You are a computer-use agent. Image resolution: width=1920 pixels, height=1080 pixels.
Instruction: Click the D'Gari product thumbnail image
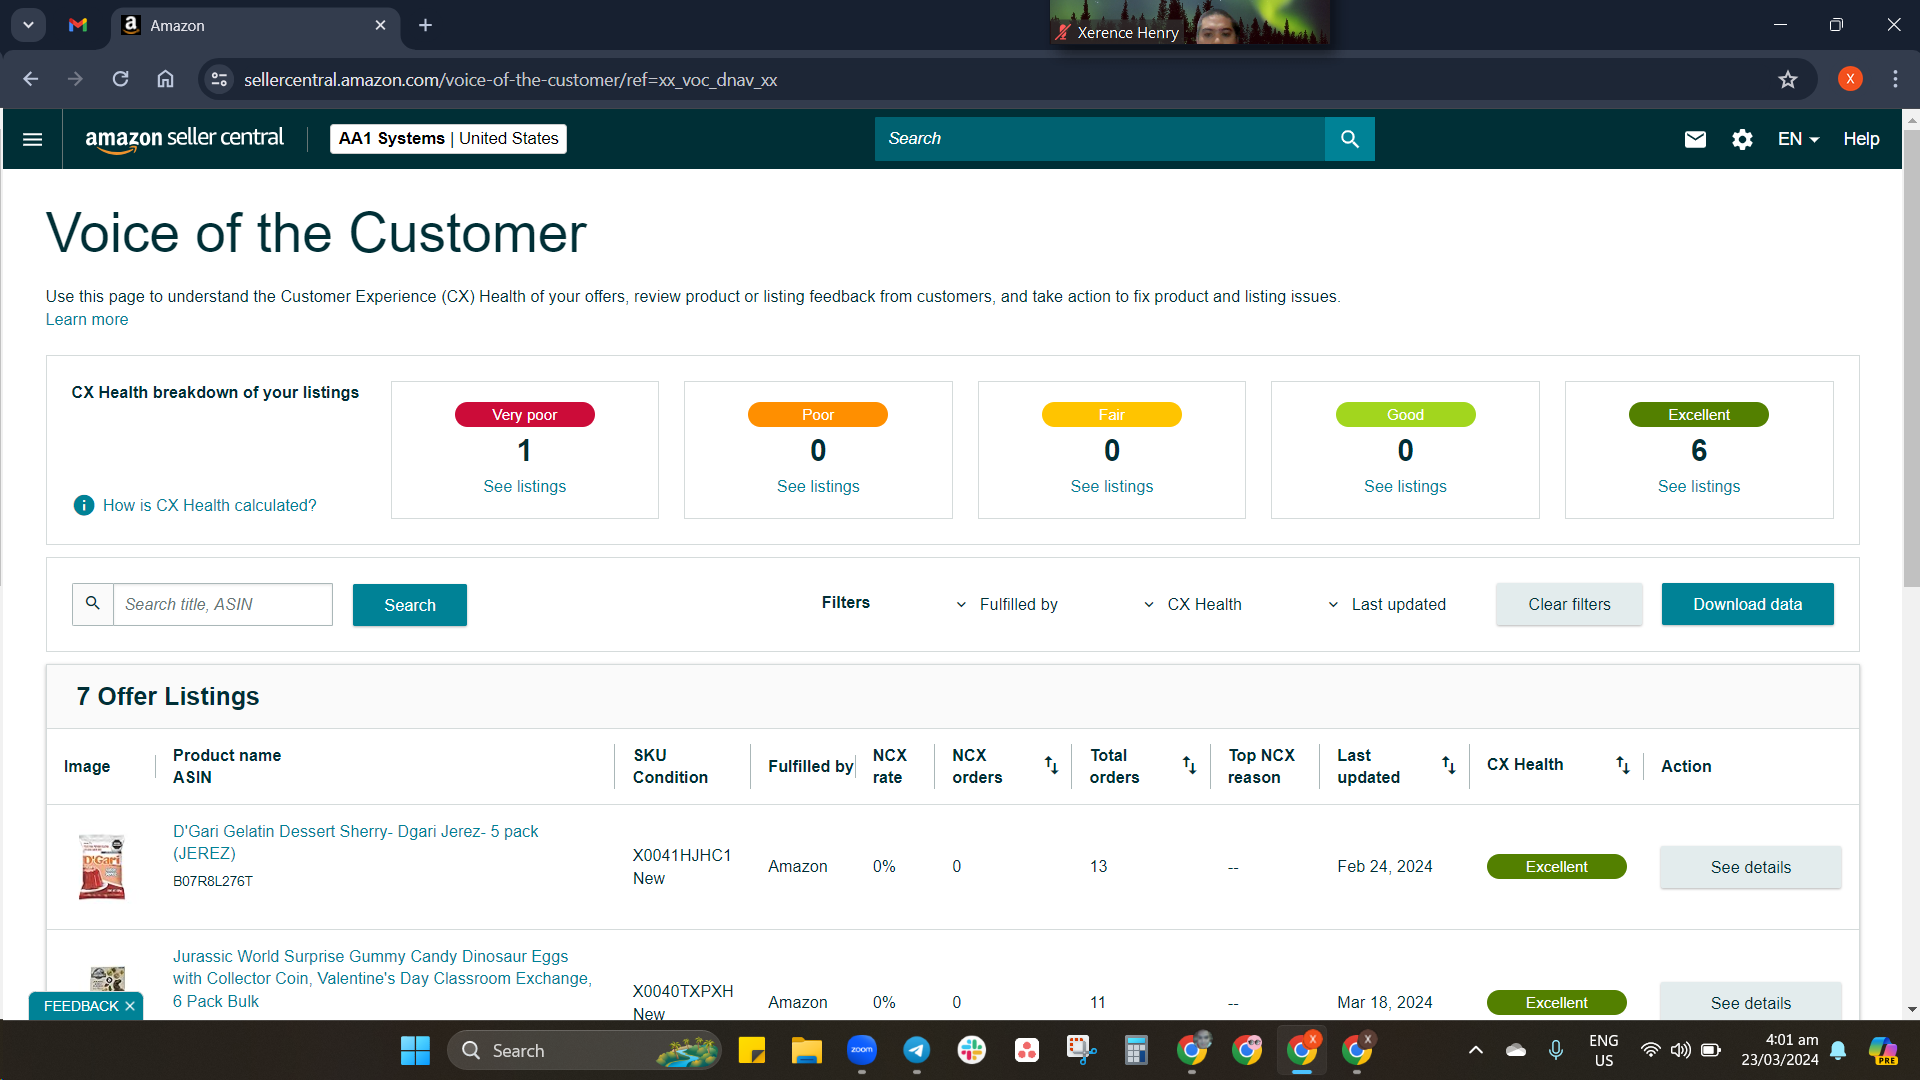point(102,867)
